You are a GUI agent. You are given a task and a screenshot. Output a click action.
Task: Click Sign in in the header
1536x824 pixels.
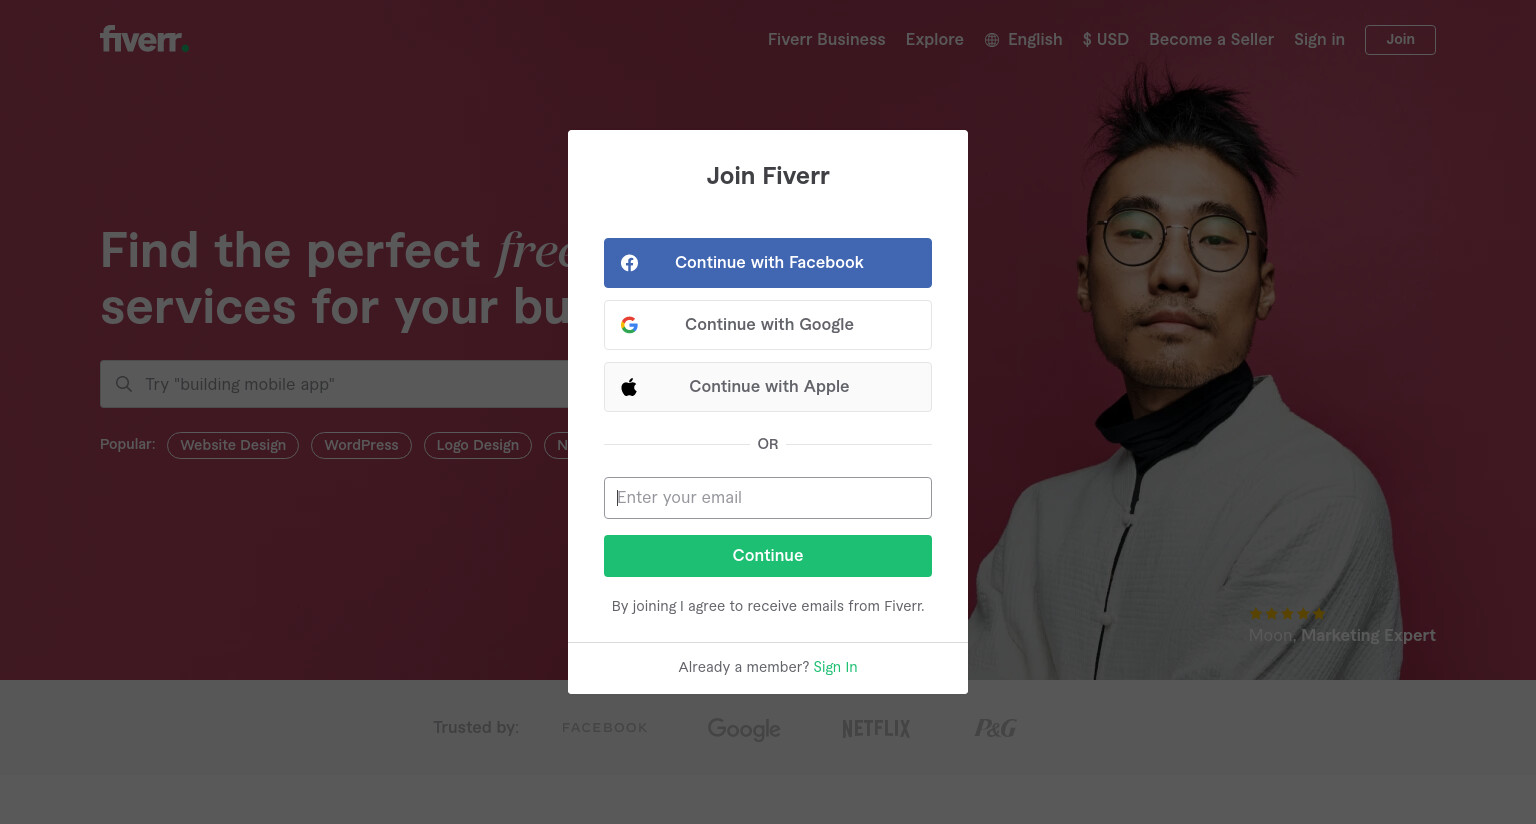point(1319,40)
